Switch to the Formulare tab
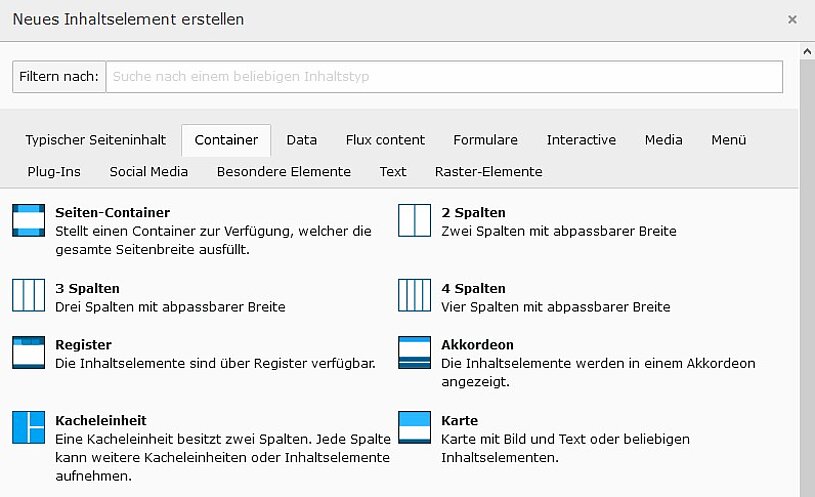 click(485, 140)
